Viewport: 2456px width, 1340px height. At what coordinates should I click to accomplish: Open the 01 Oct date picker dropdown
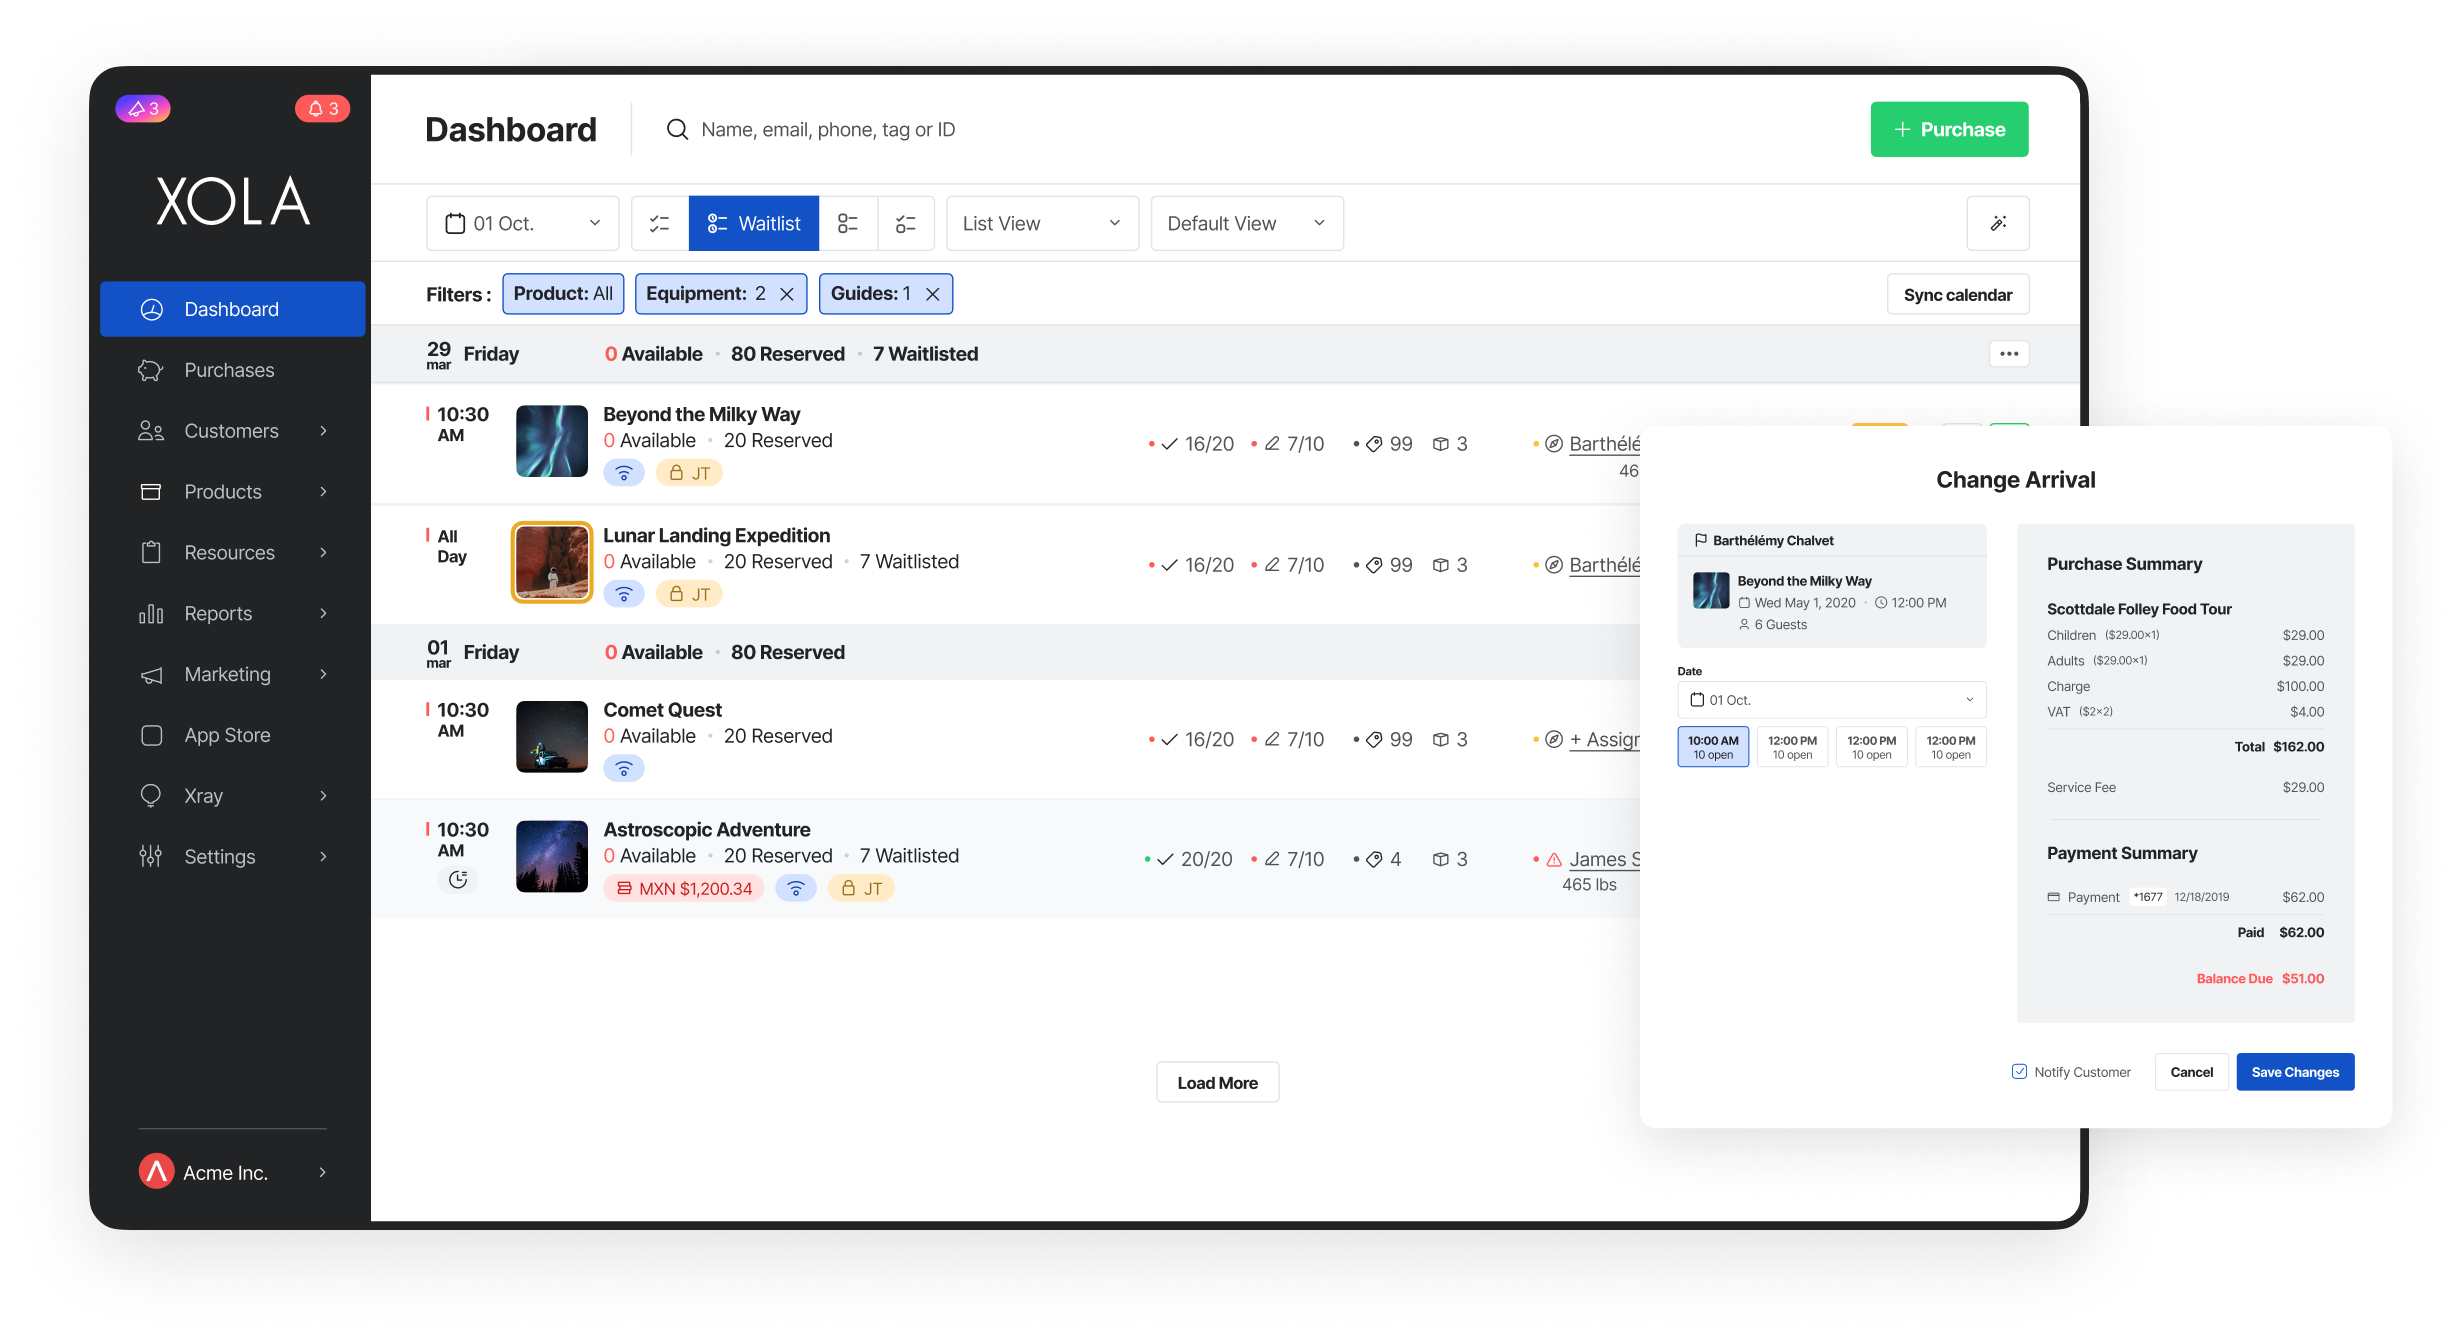click(x=522, y=223)
